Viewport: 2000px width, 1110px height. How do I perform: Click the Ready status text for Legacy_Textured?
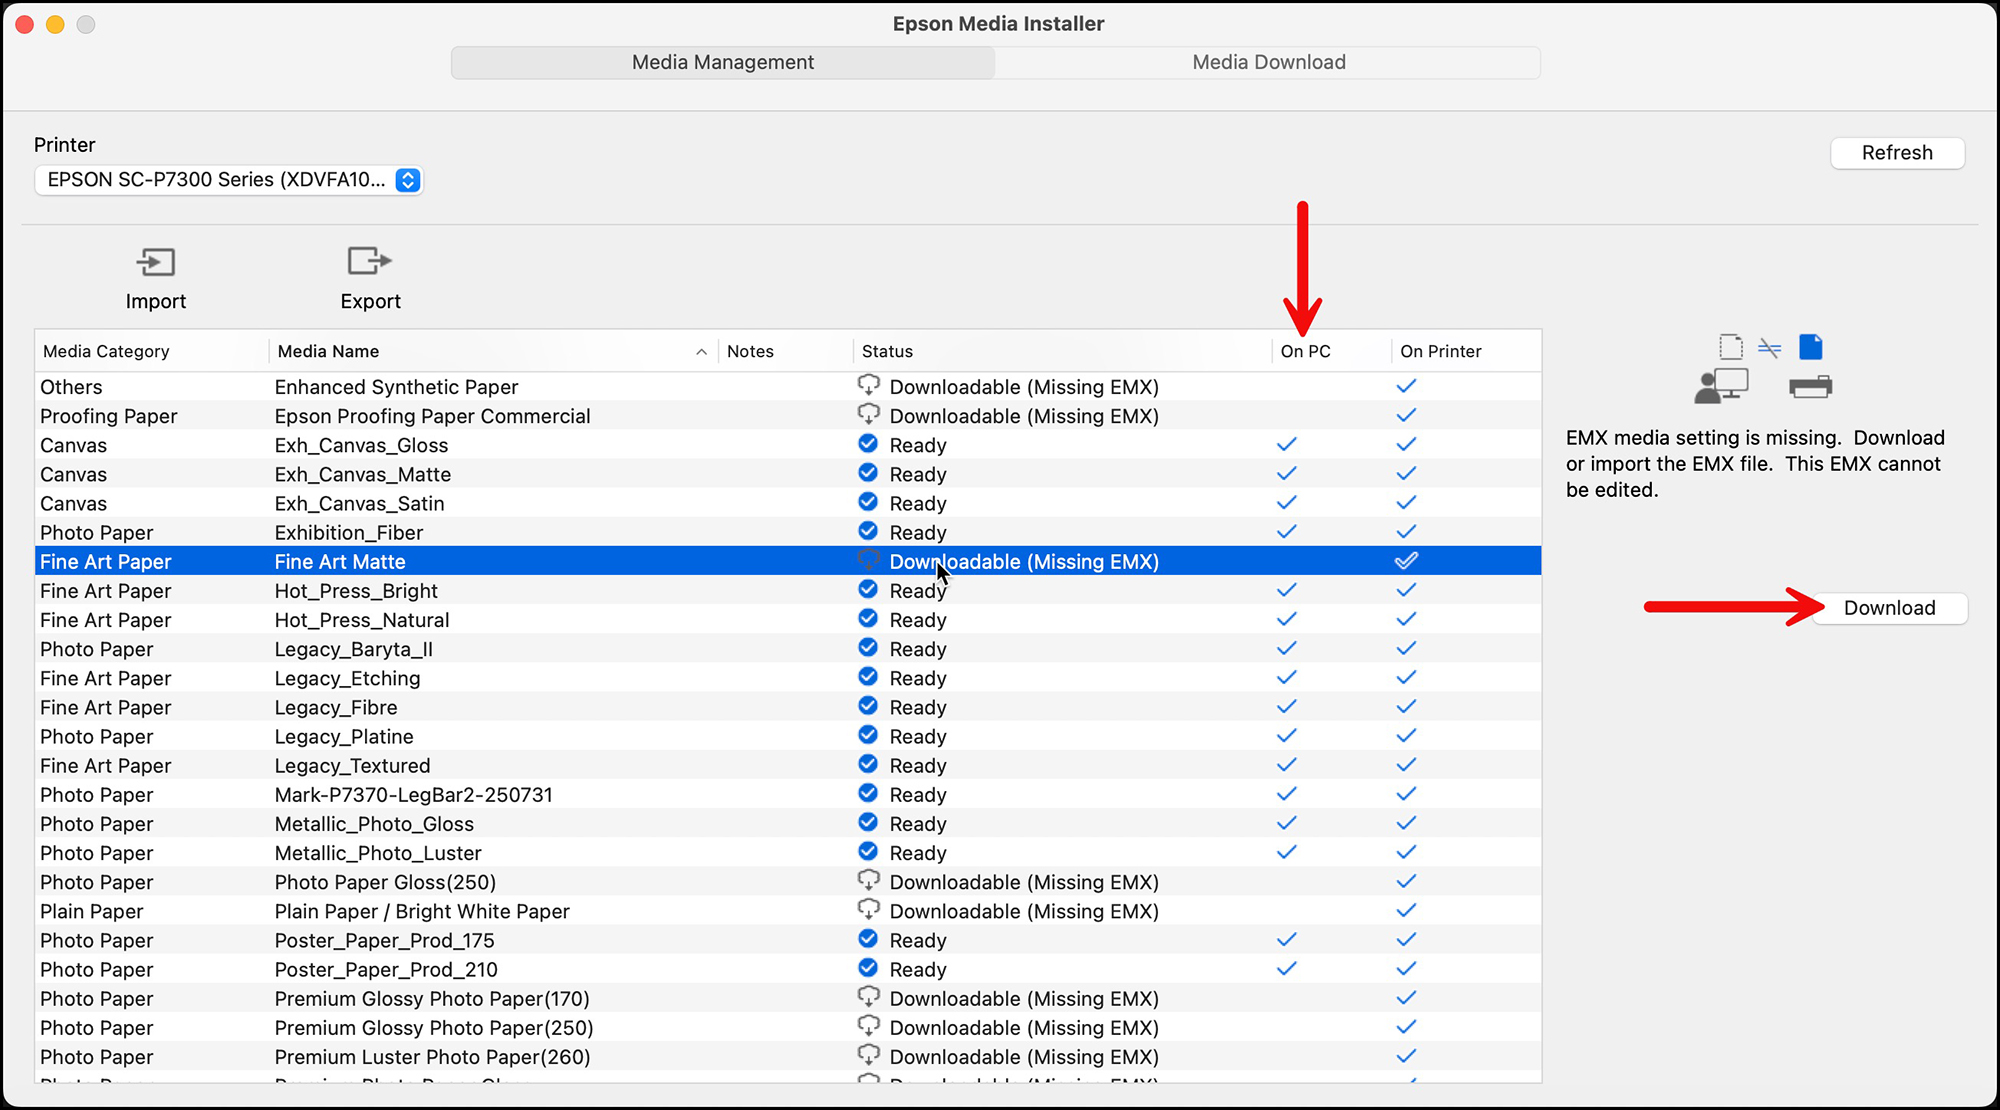click(918, 766)
